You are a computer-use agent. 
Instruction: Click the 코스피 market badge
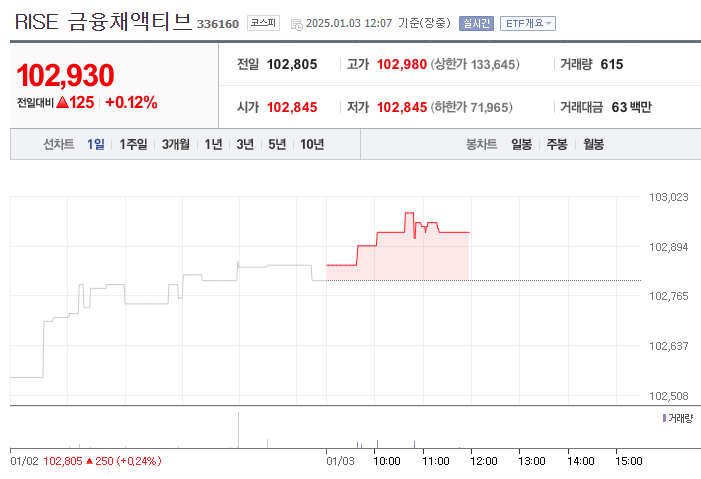click(x=263, y=23)
